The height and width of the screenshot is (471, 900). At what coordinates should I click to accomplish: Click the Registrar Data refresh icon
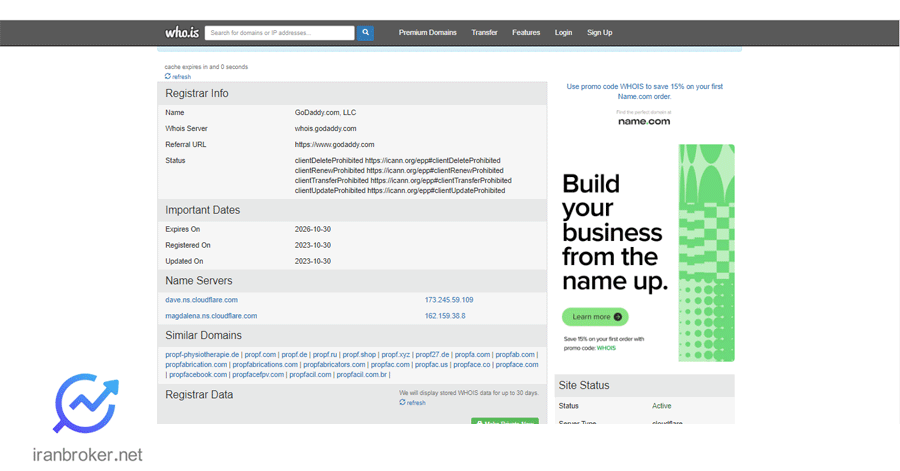402,403
